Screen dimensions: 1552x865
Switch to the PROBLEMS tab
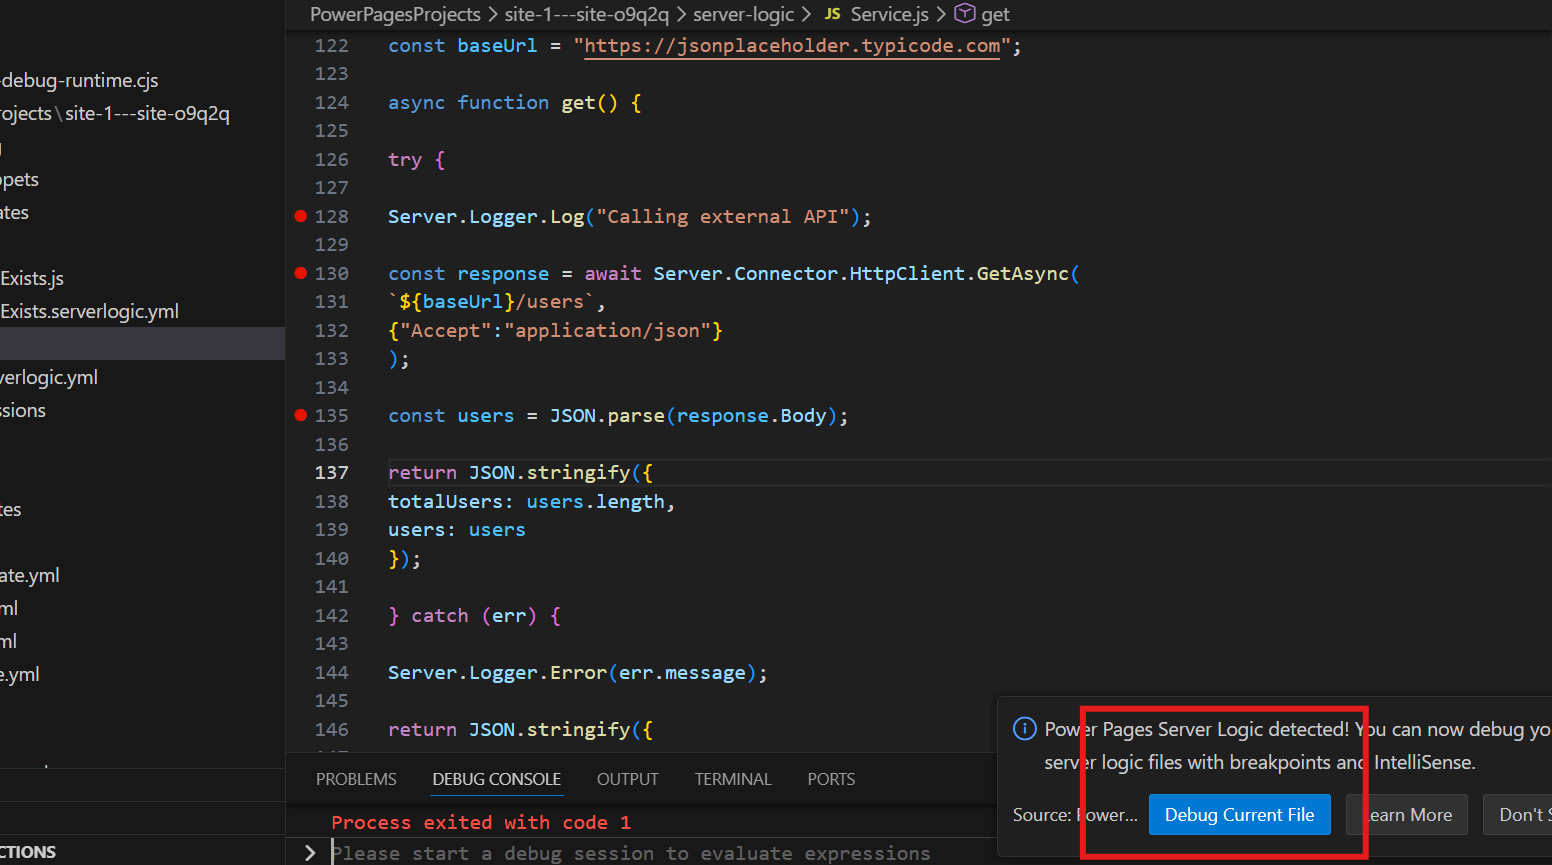(x=356, y=779)
